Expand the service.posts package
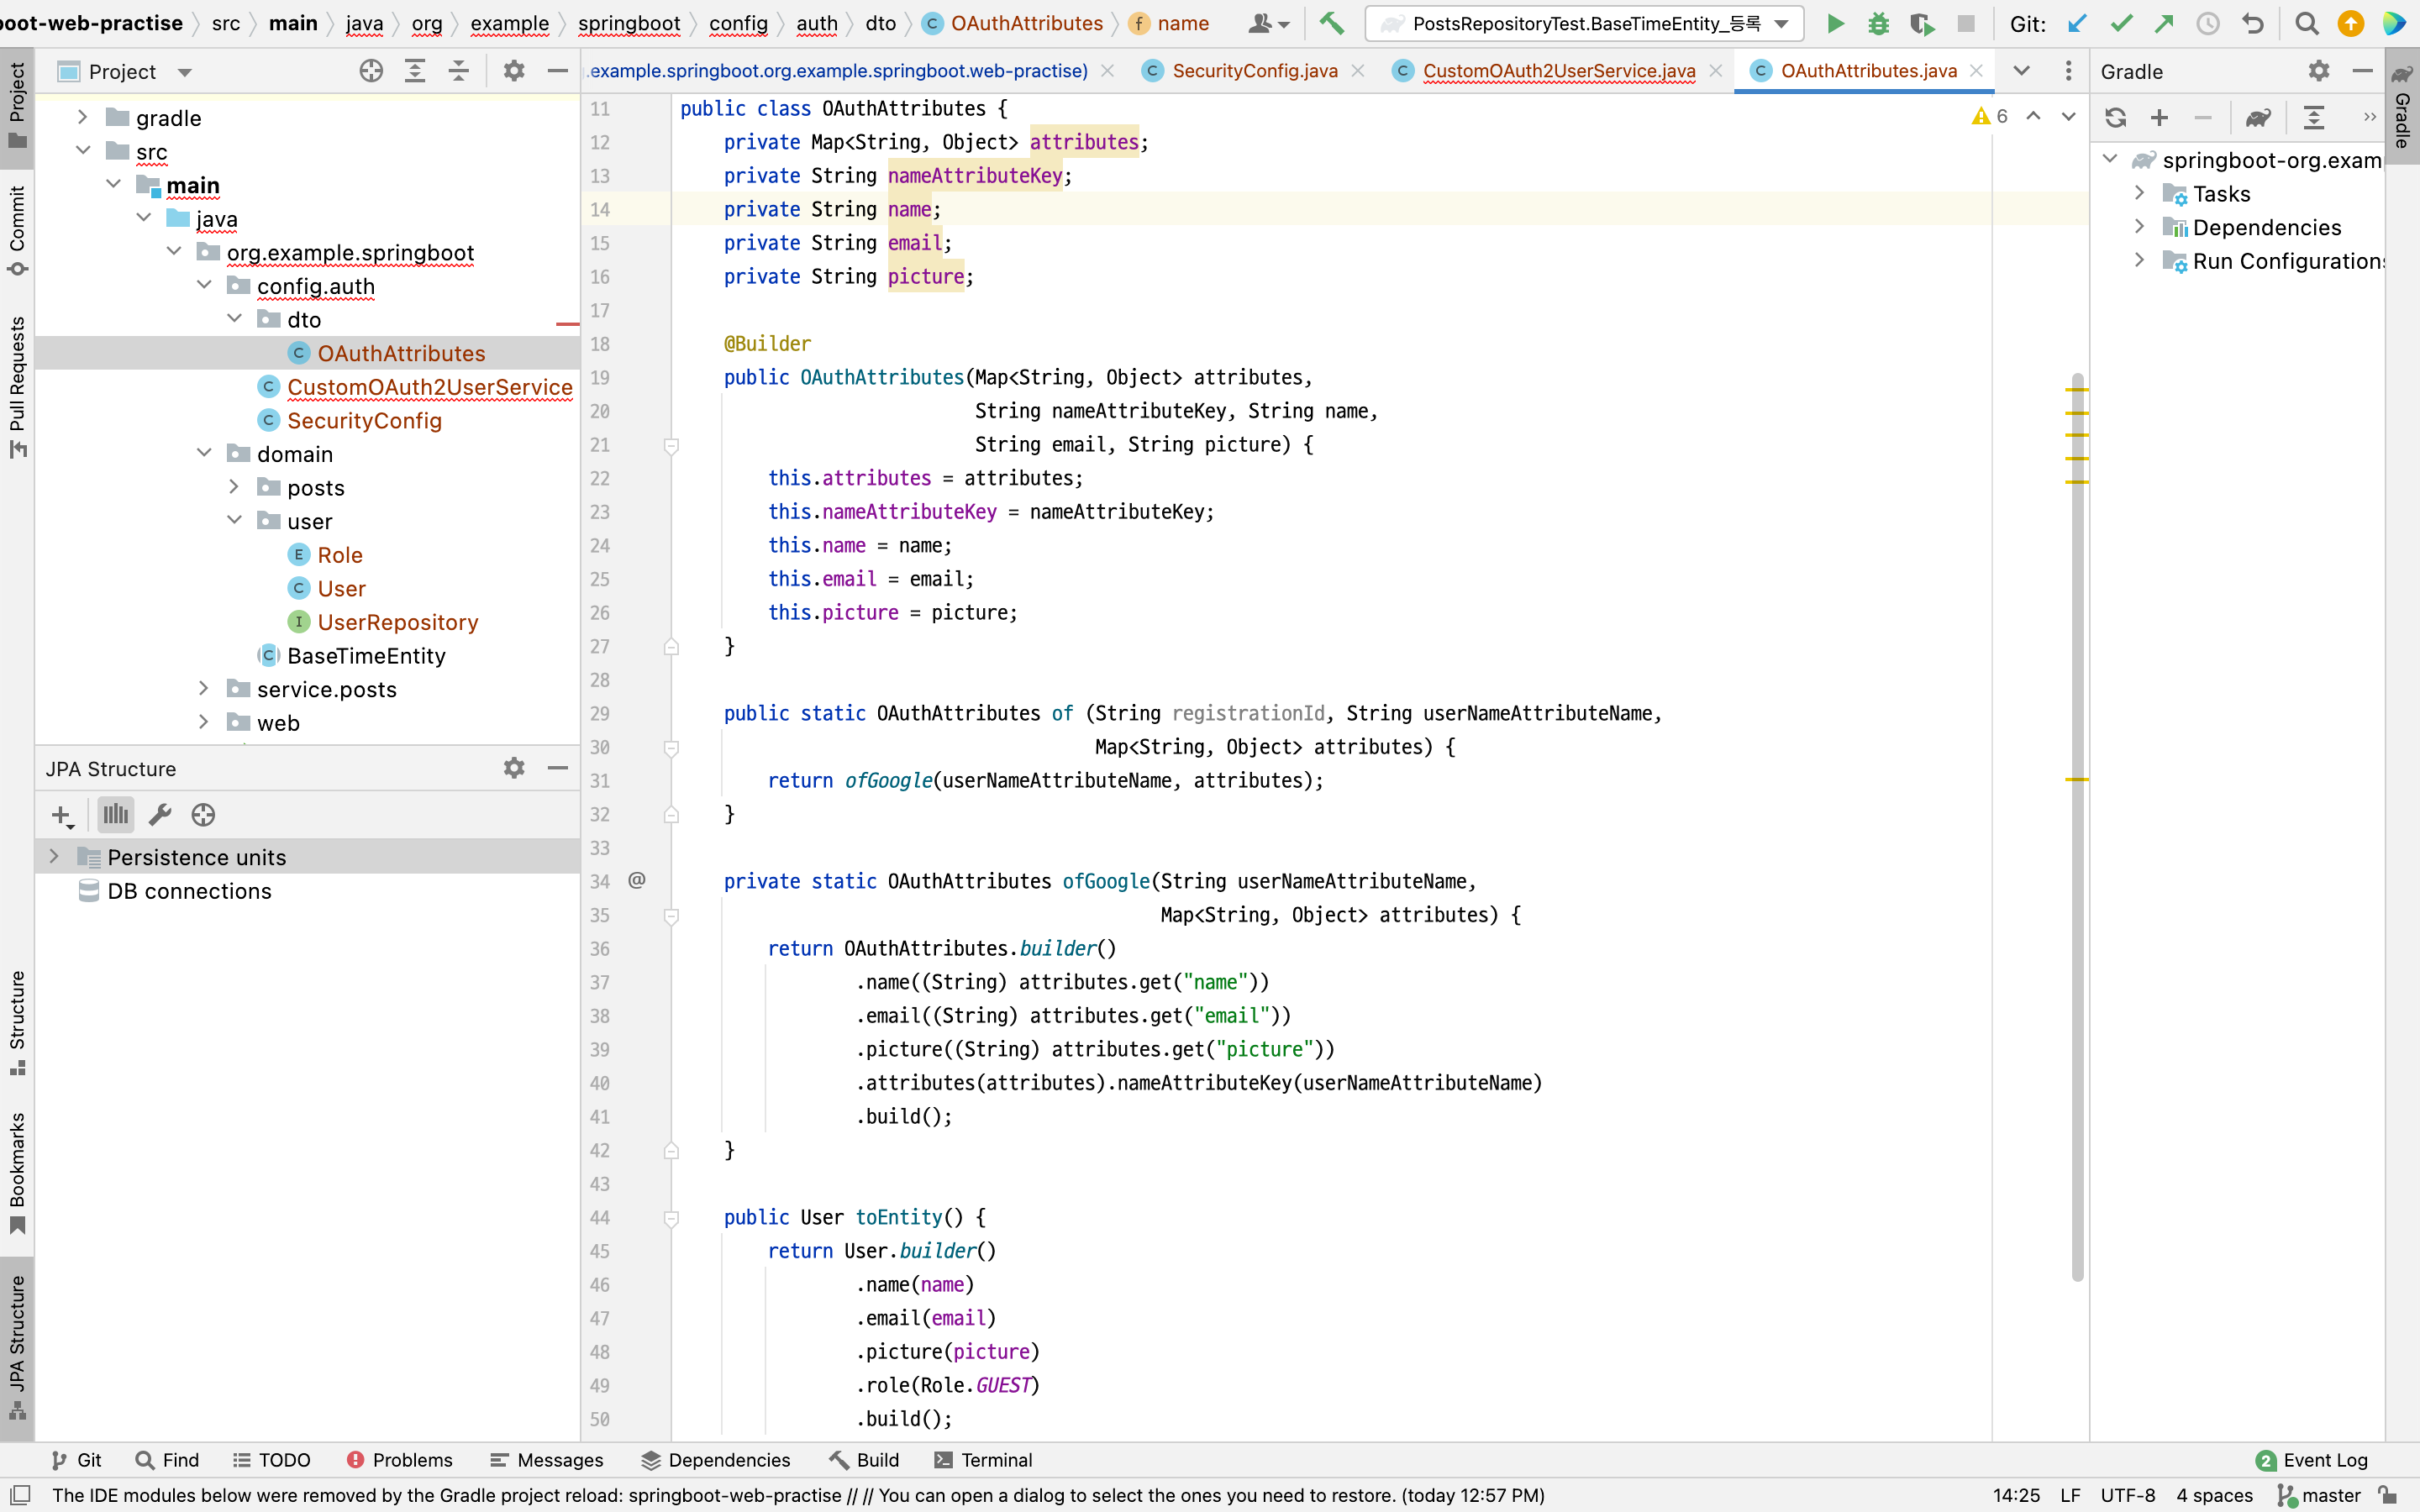Image resolution: width=2420 pixels, height=1512 pixels. point(204,688)
